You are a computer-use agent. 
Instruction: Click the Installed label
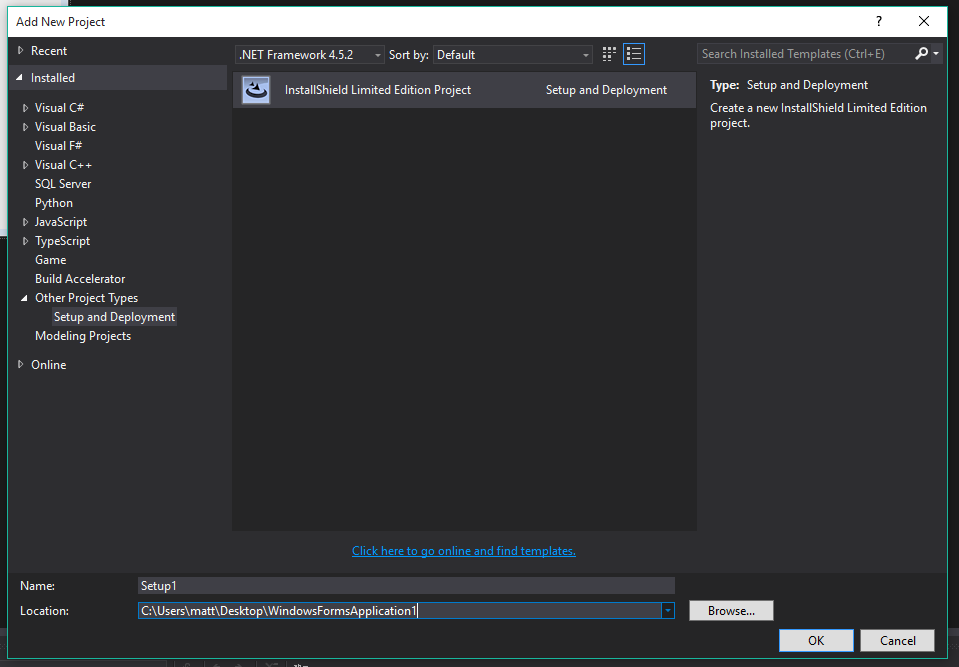coord(53,78)
